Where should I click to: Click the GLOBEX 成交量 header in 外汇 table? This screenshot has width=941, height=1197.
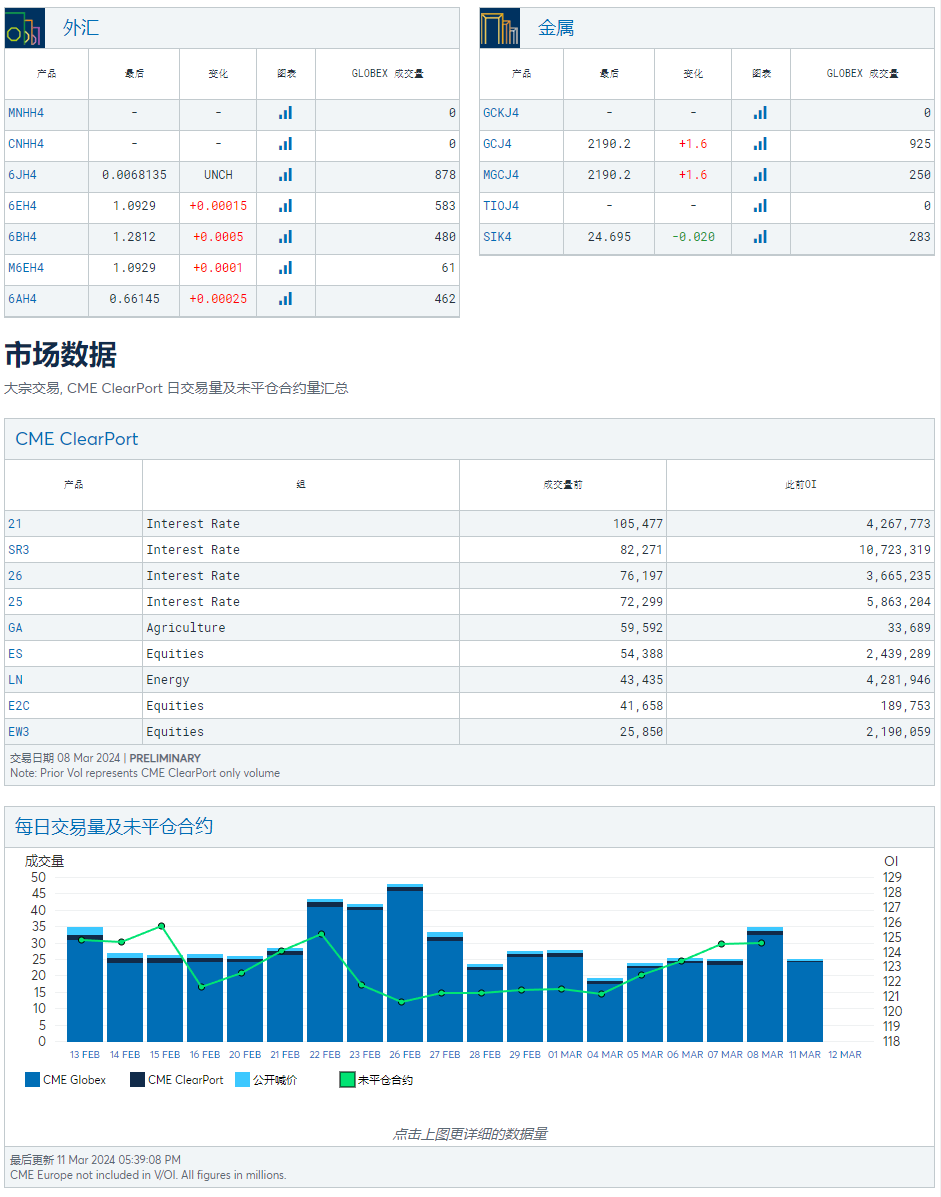(x=388, y=73)
